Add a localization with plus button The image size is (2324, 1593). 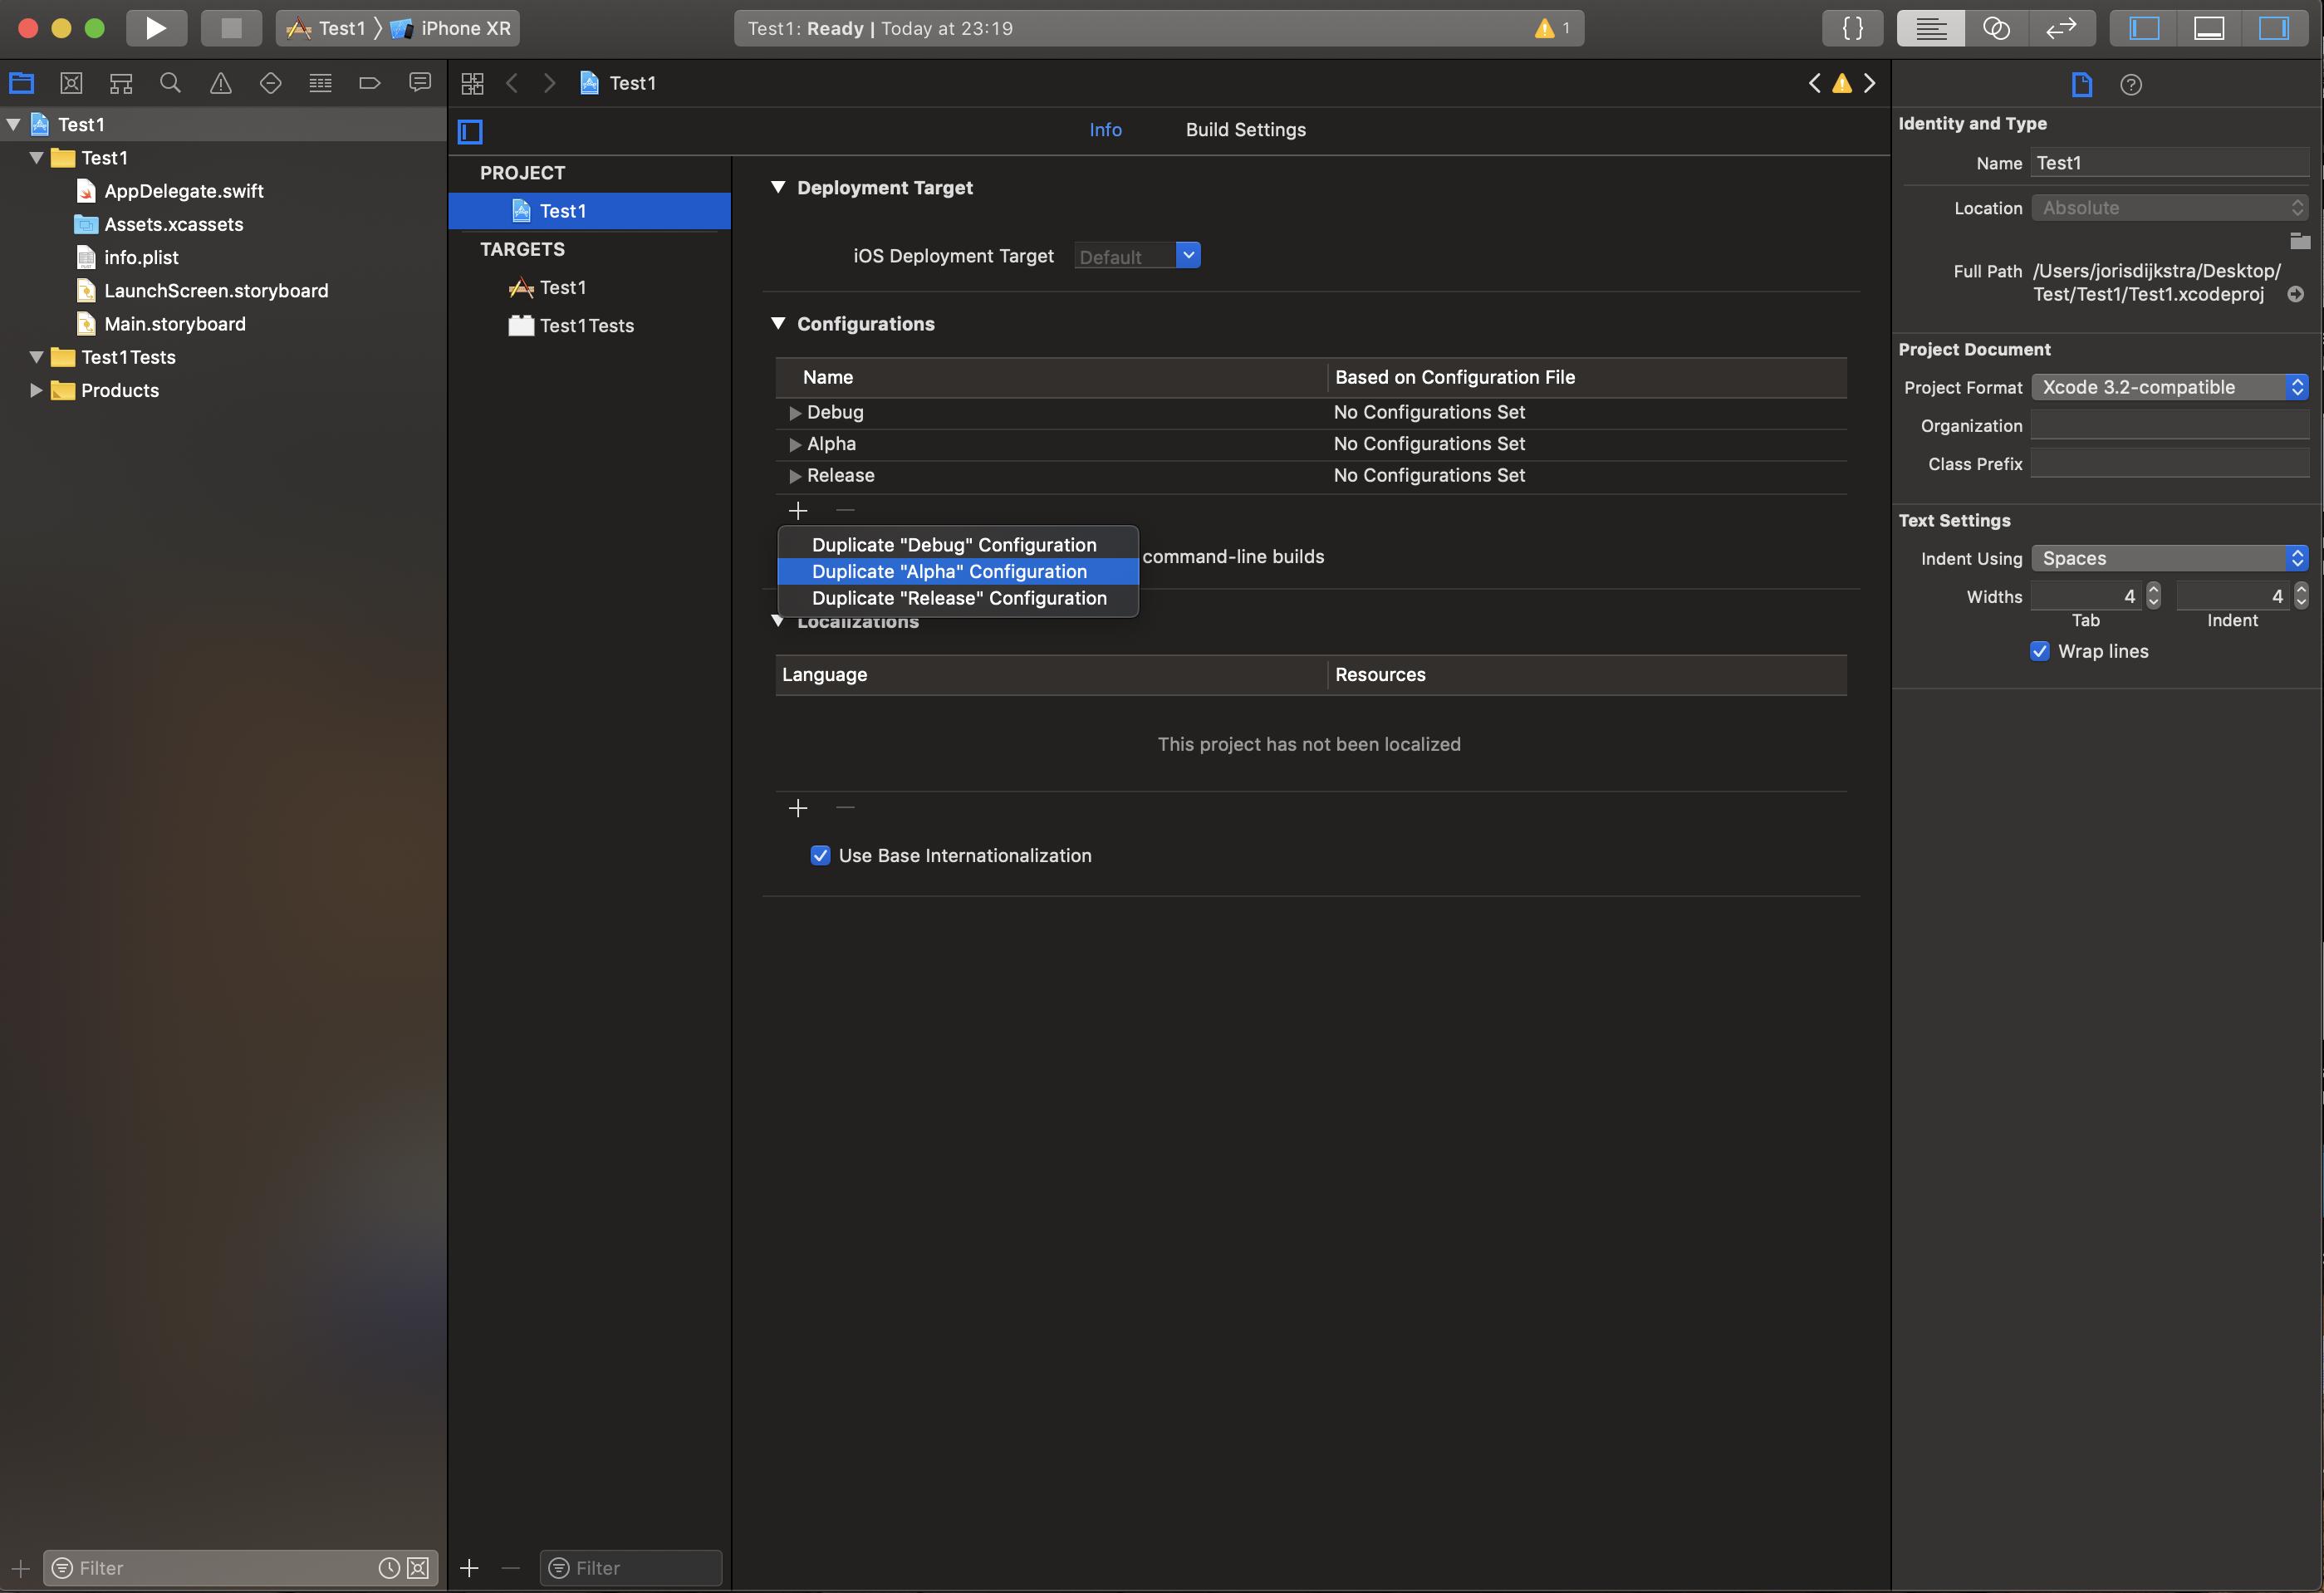[797, 808]
